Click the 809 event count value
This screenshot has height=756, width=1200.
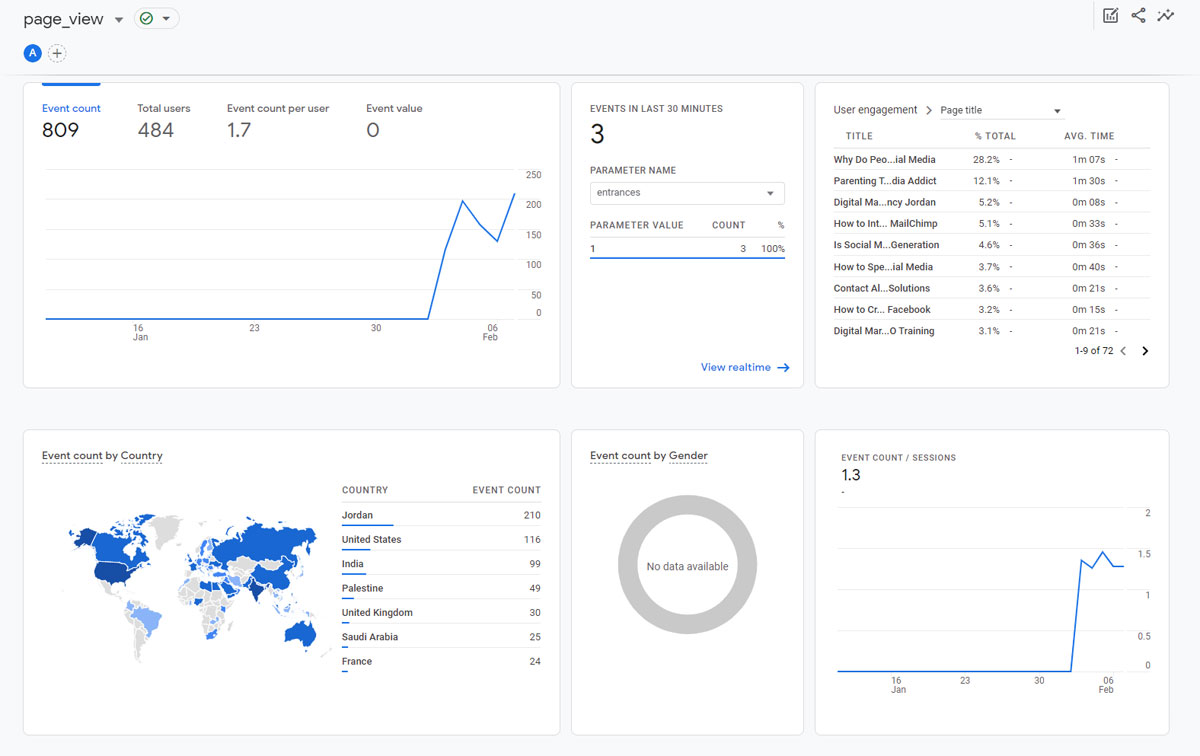[60, 130]
